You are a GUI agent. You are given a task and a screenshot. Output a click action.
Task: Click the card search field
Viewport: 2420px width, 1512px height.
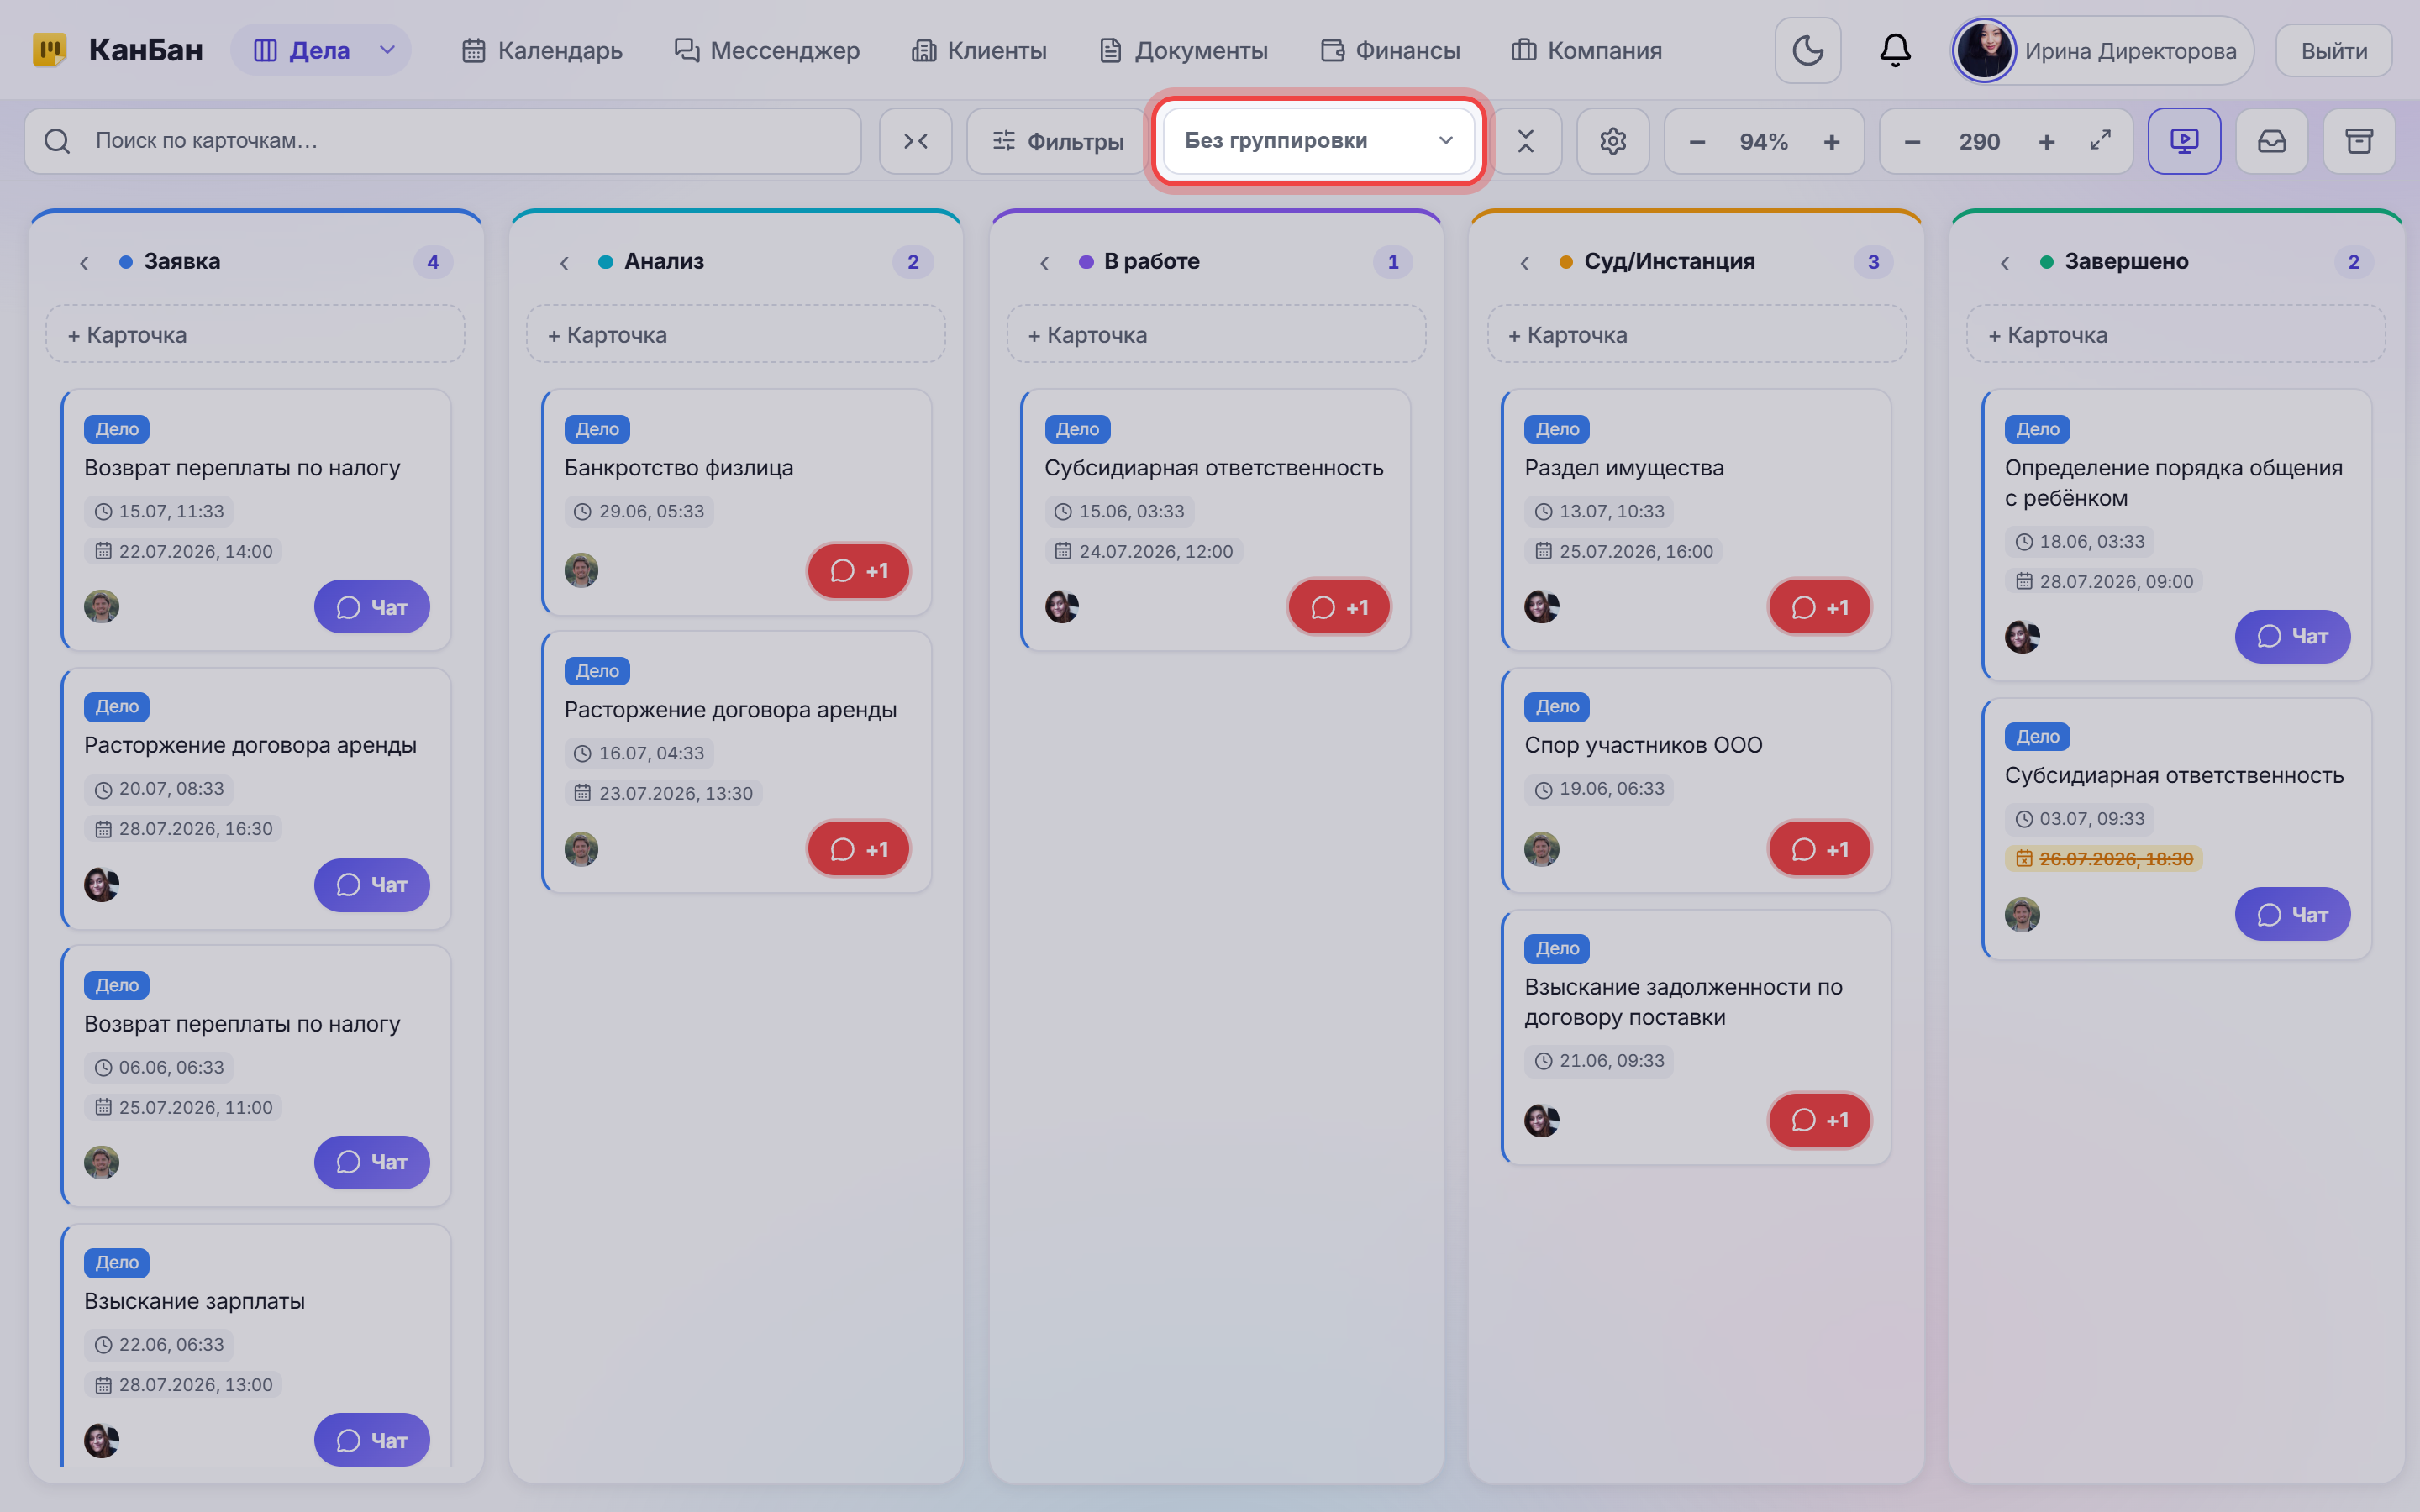[443, 141]
